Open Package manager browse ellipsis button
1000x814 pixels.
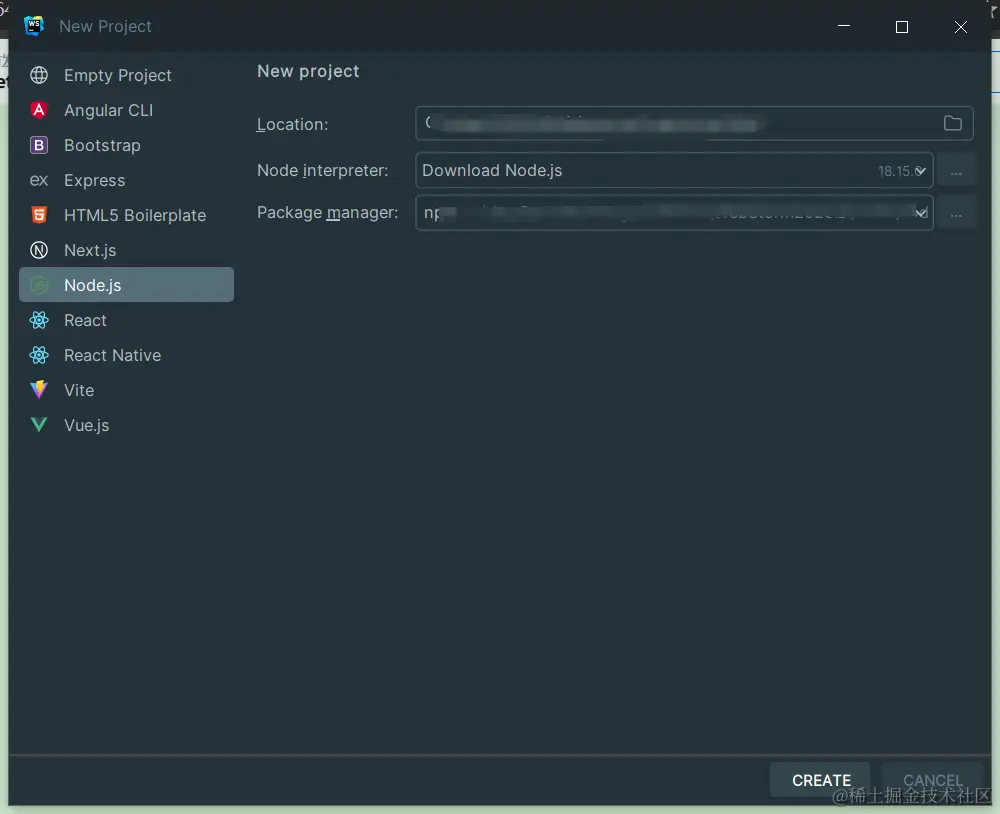click(x=955, y=214)
